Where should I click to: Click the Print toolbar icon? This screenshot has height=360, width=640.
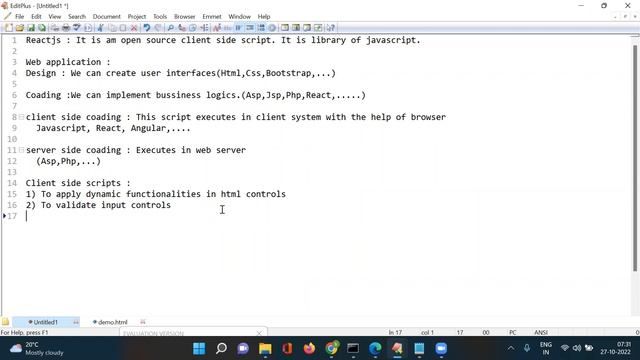click(66, 28)
